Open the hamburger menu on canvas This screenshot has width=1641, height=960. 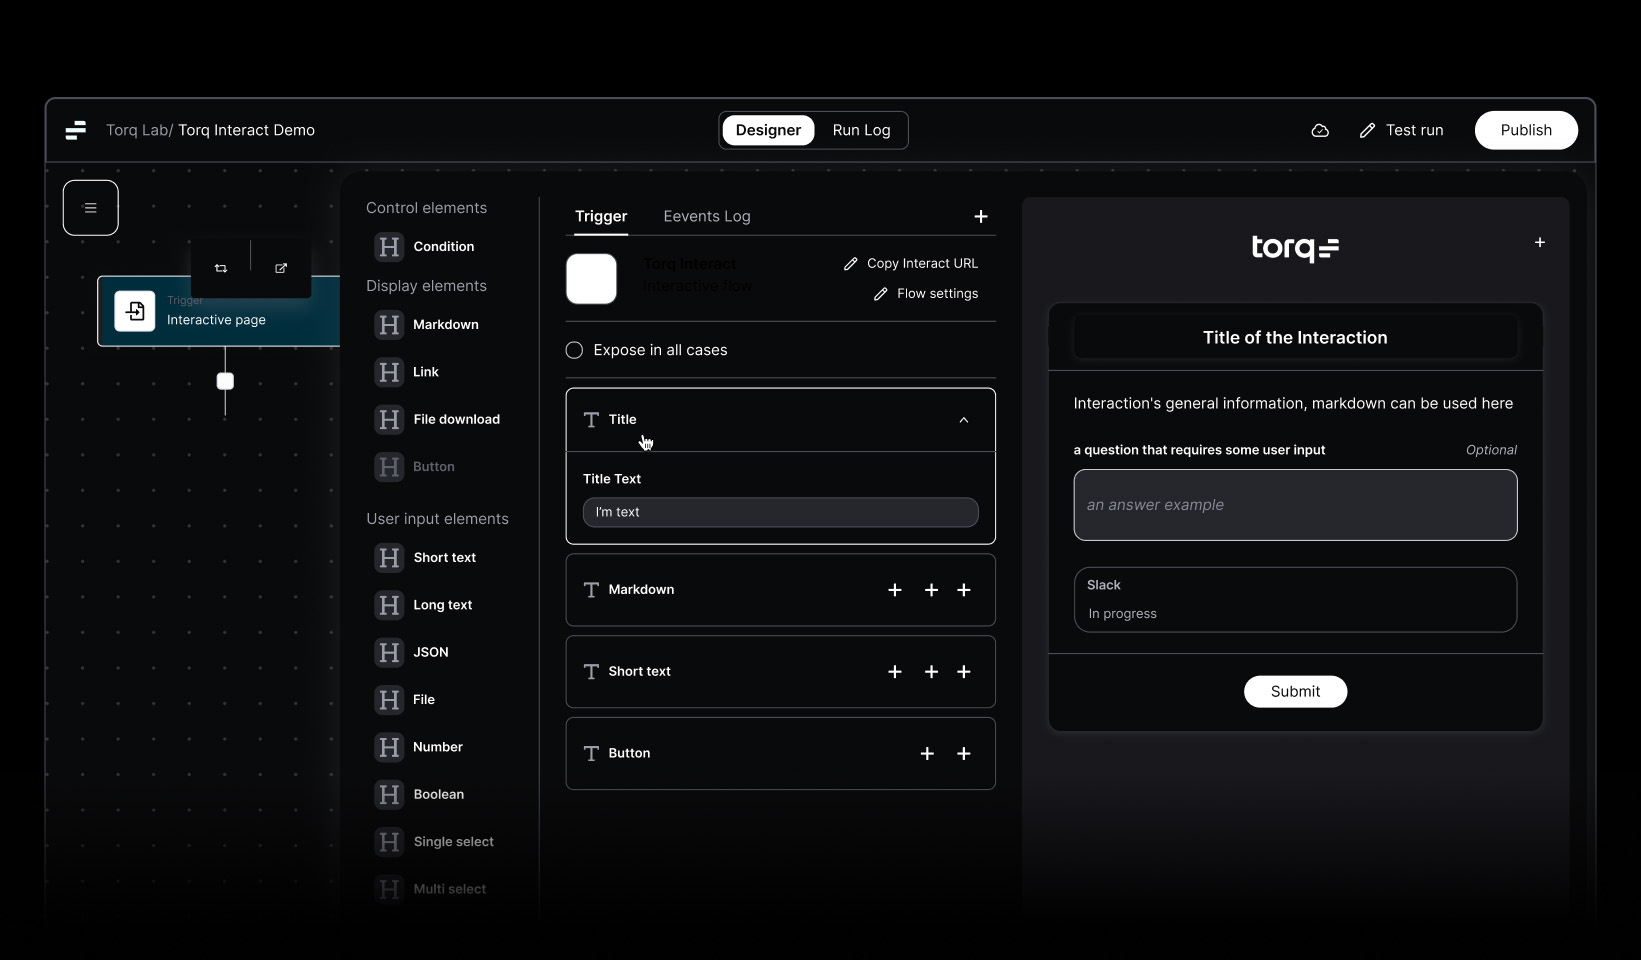point(91,208)
